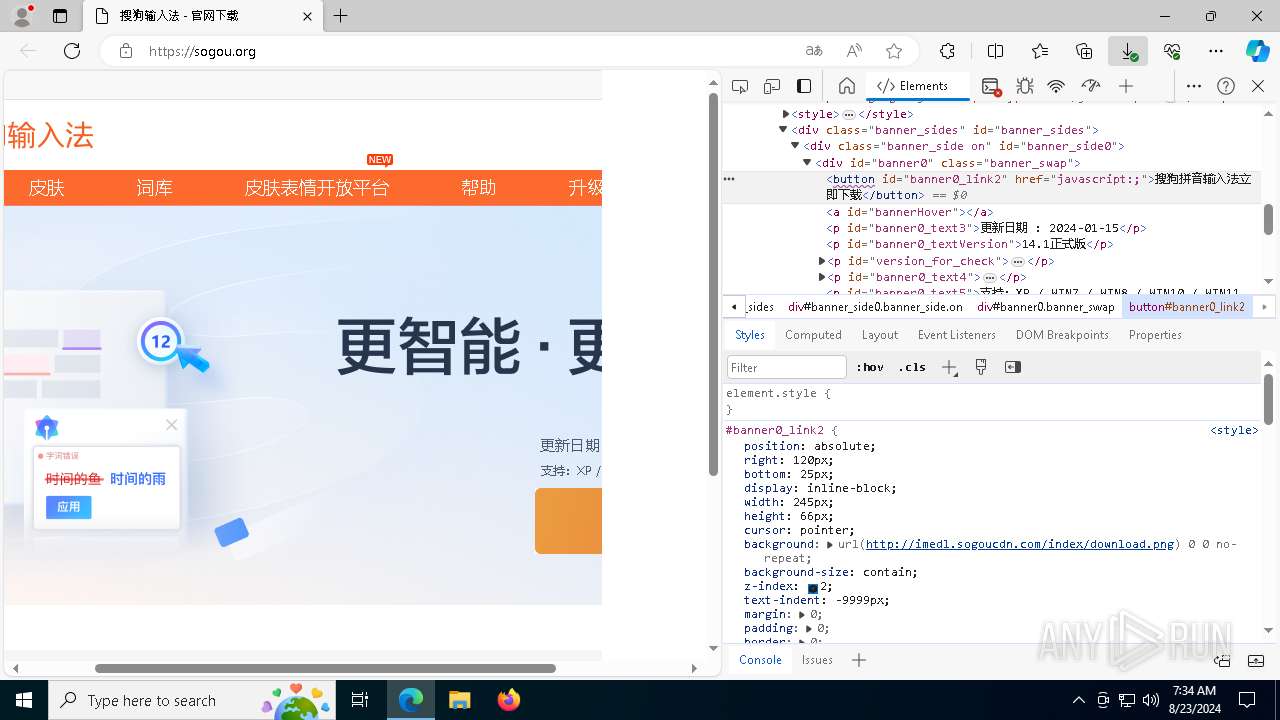The width and height of the screenshot is (1280, 720).
Task: Open browser Collections icon
Action: (x=1084, y=51)
